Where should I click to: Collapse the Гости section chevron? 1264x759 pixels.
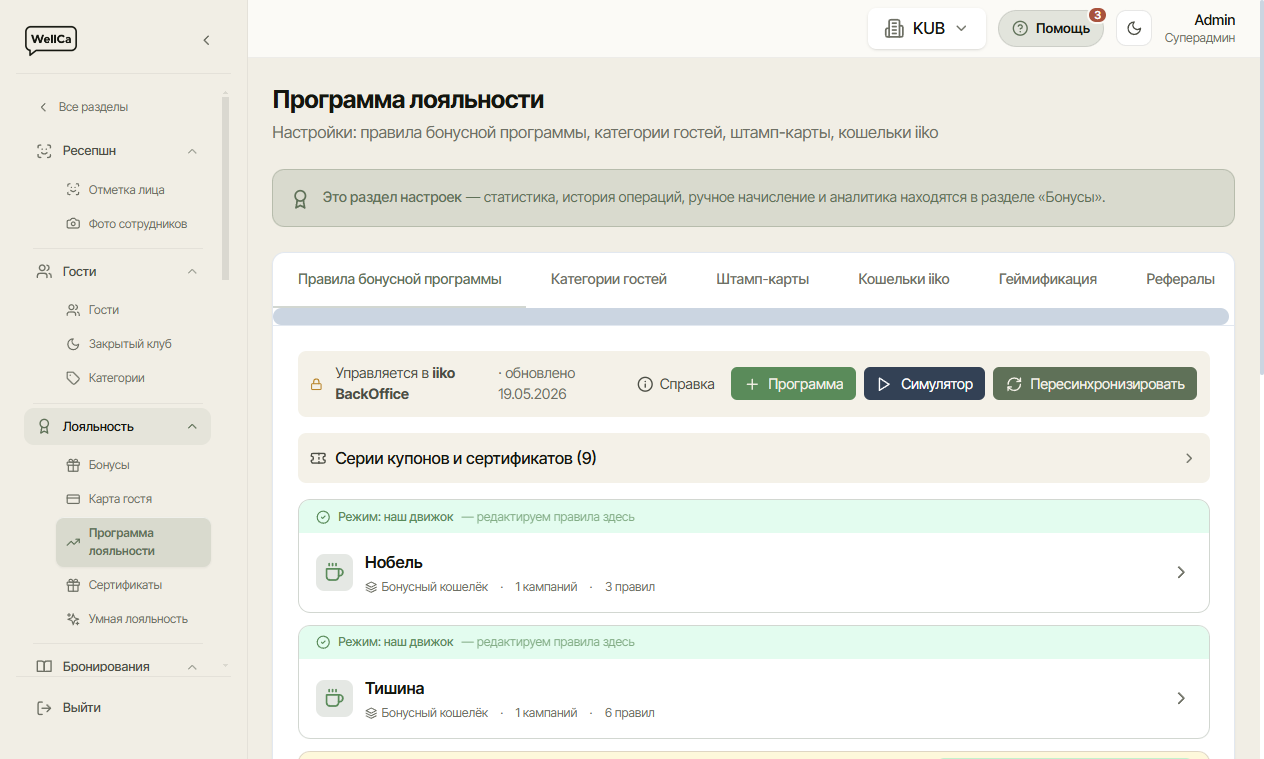pyautogui.click(x=192, y=271)
